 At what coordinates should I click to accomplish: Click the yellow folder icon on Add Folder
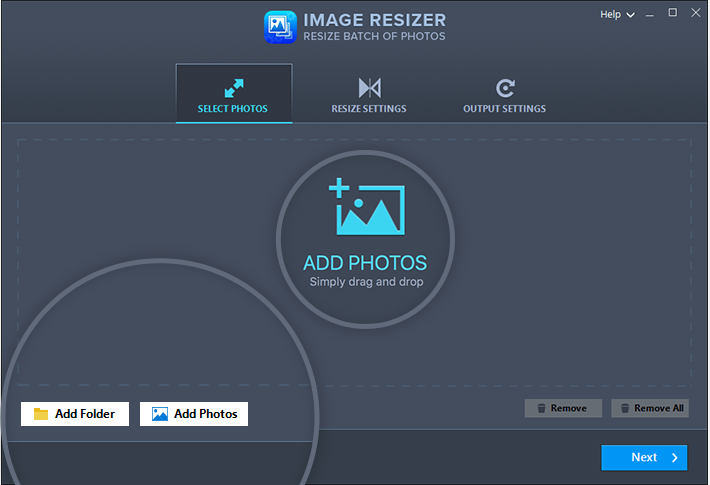[41, 414]
